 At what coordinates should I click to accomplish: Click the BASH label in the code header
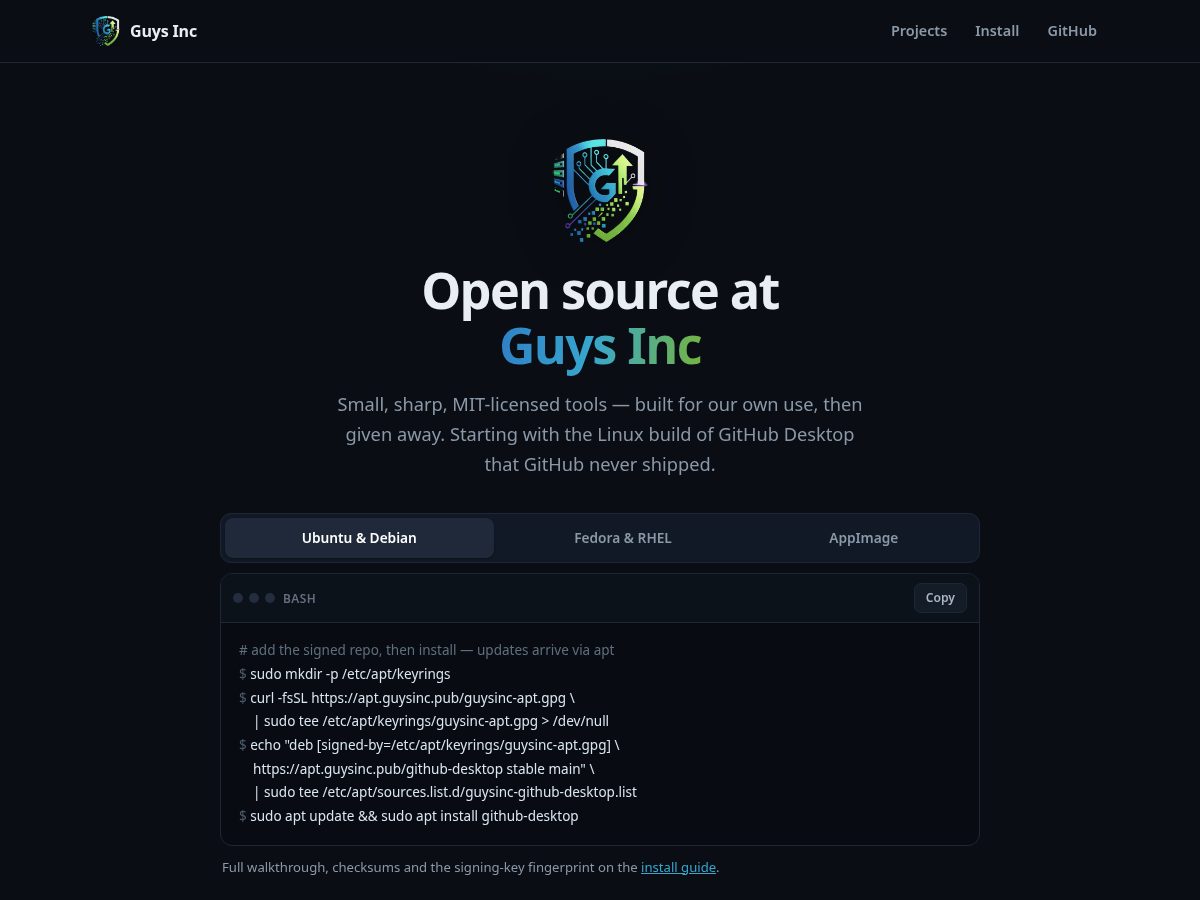coord(299,598)
